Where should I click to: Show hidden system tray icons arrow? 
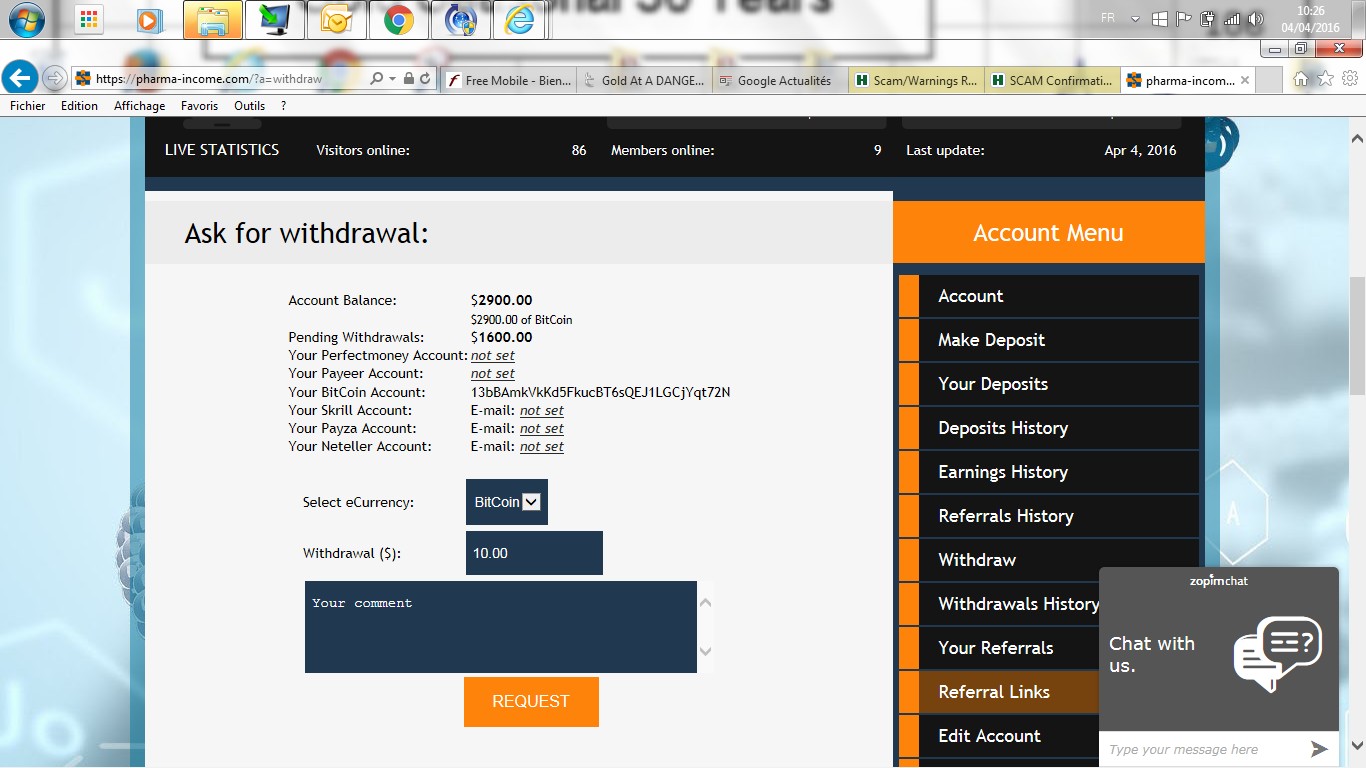[x=1135, y=19]
